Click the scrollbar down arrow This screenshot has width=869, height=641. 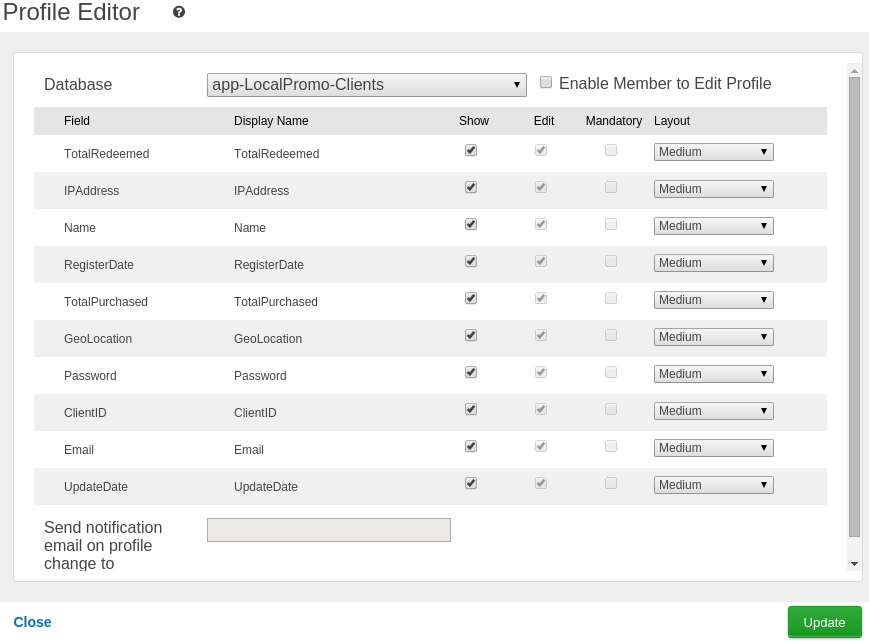click(854, 564)
